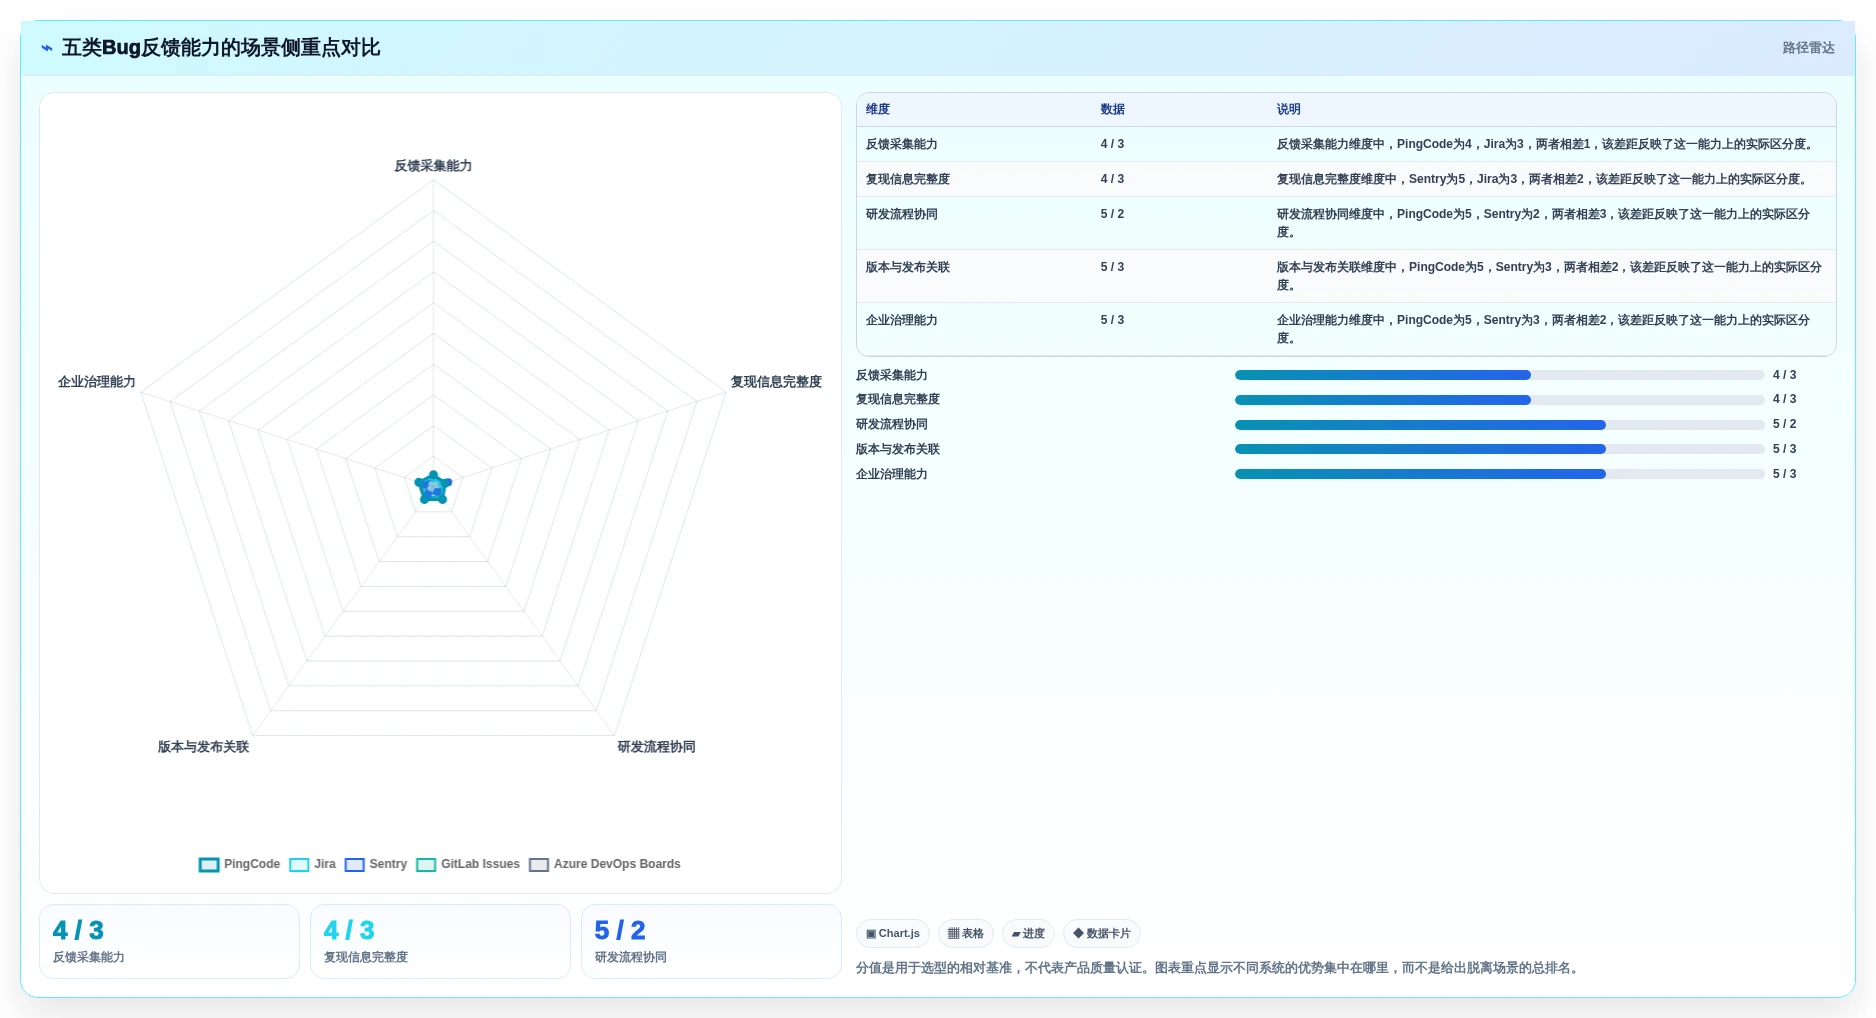Click the 数据 table column header

(1112, 110)
